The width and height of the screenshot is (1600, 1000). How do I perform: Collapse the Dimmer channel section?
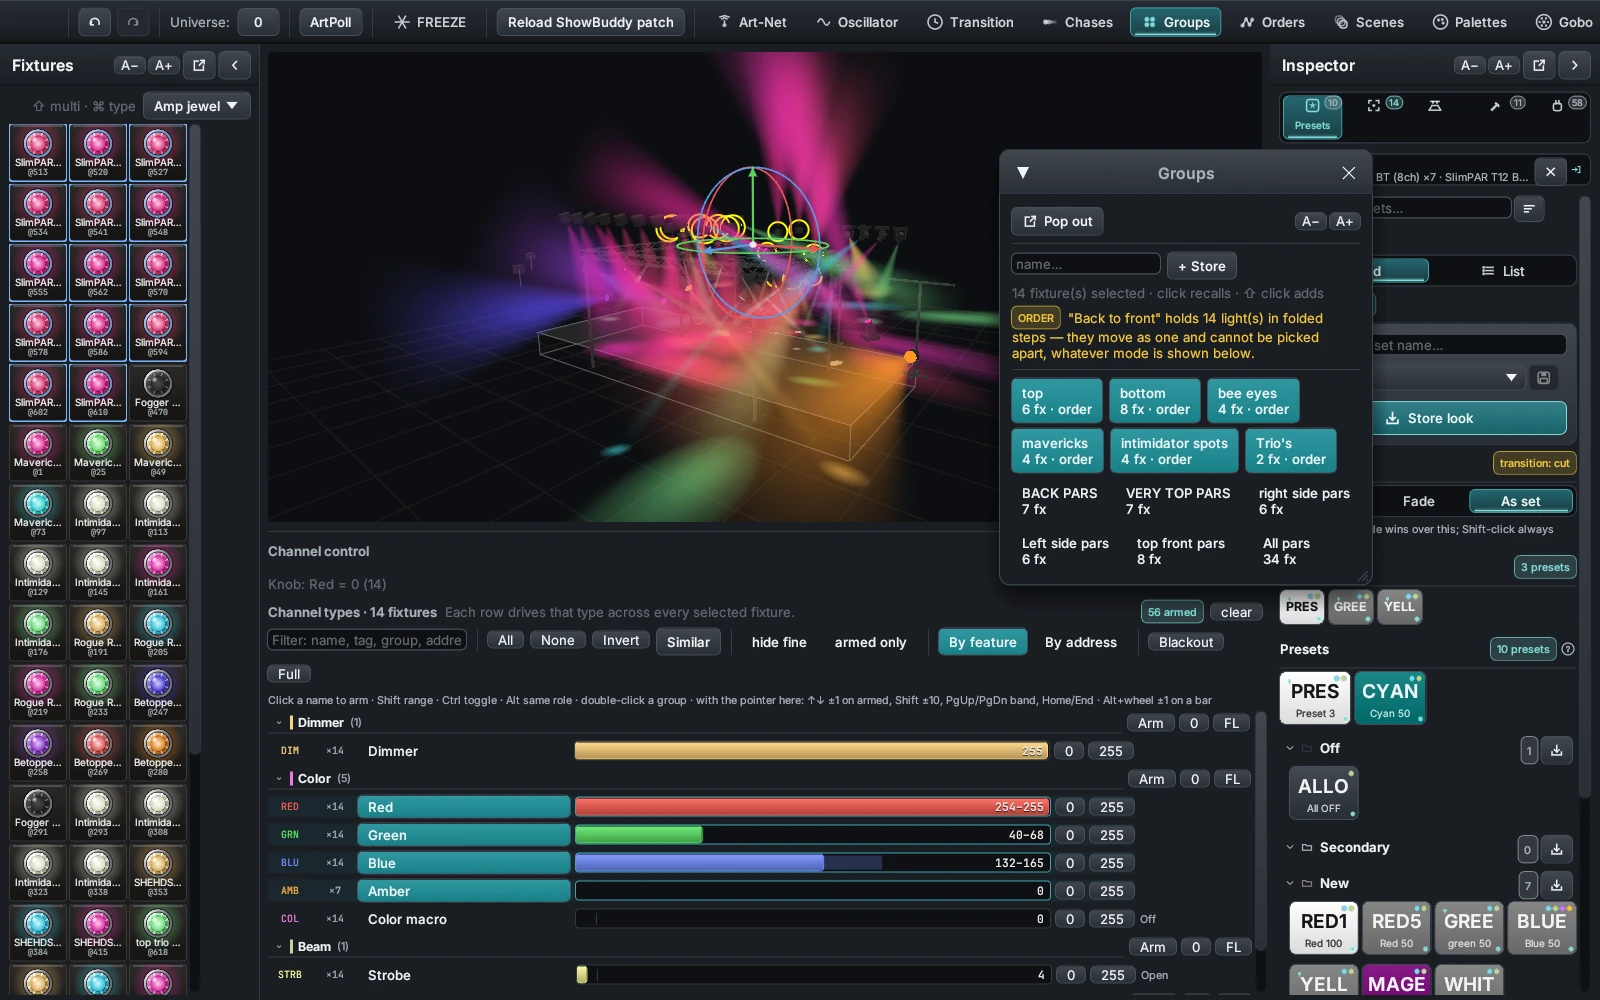click(x=279, y=722)
